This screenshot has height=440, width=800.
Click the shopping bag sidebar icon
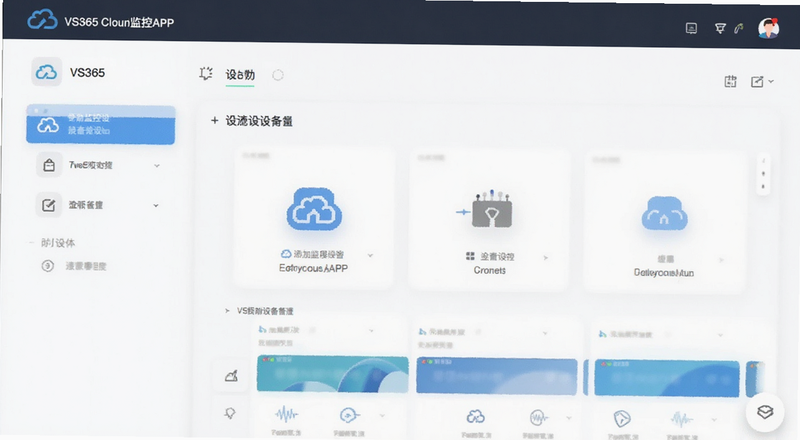(x=49, y=165)
